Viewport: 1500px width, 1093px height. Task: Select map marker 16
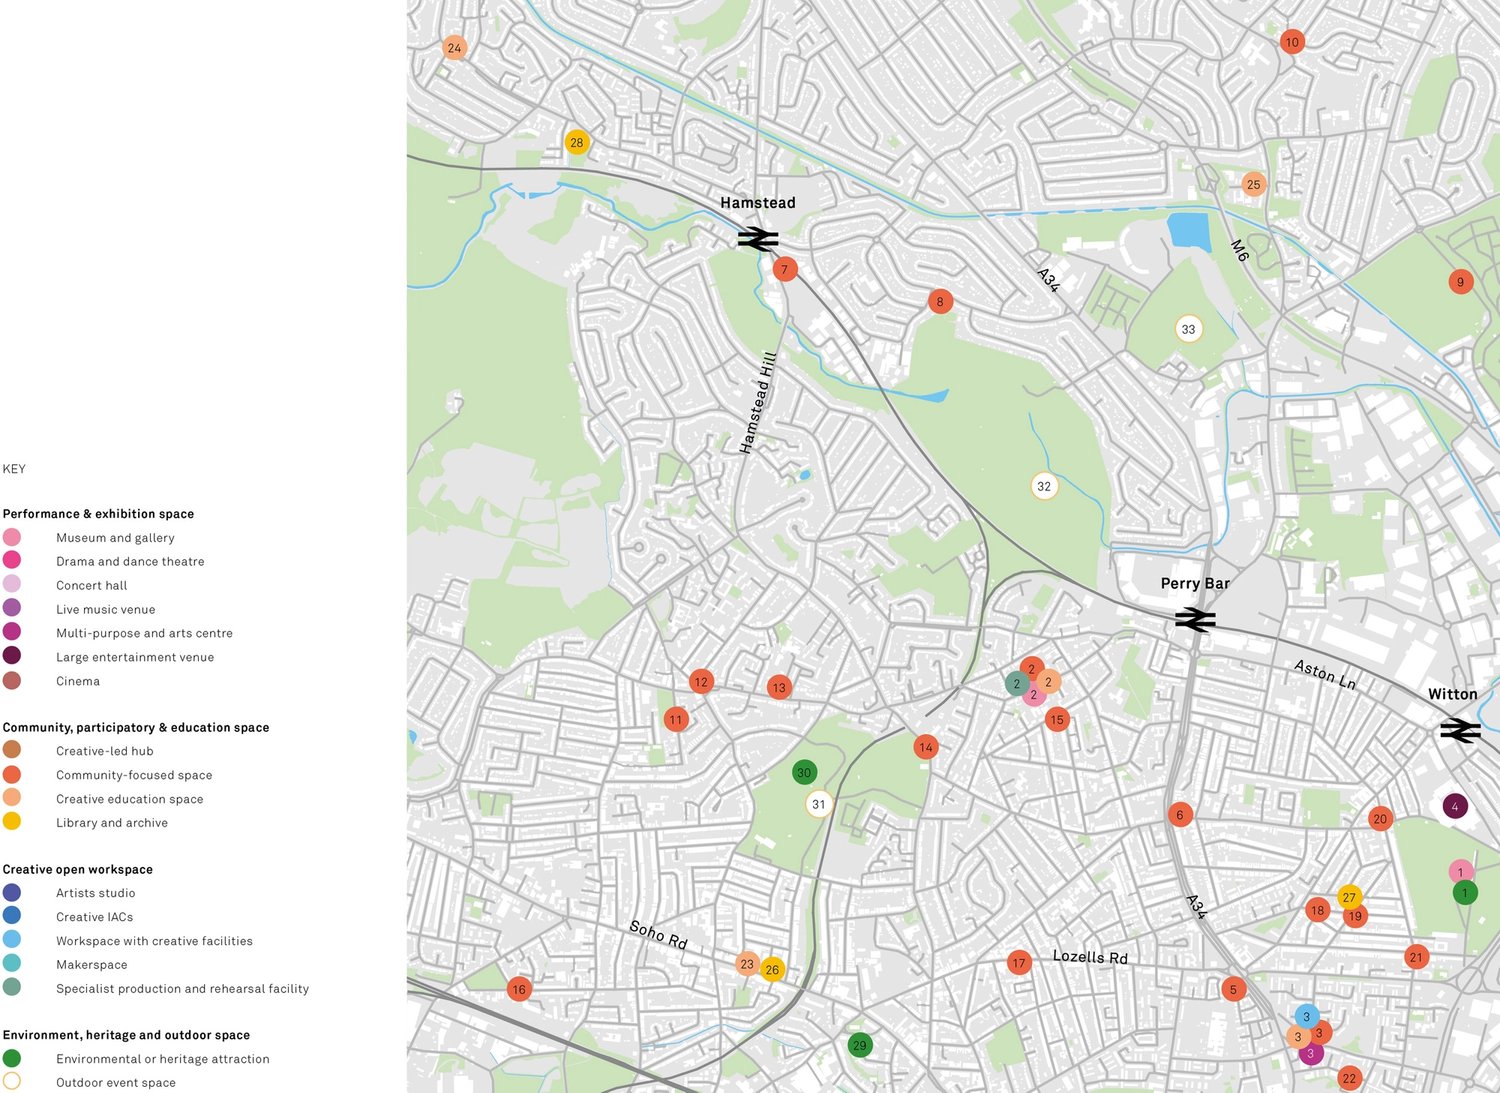tap(518, 989)
